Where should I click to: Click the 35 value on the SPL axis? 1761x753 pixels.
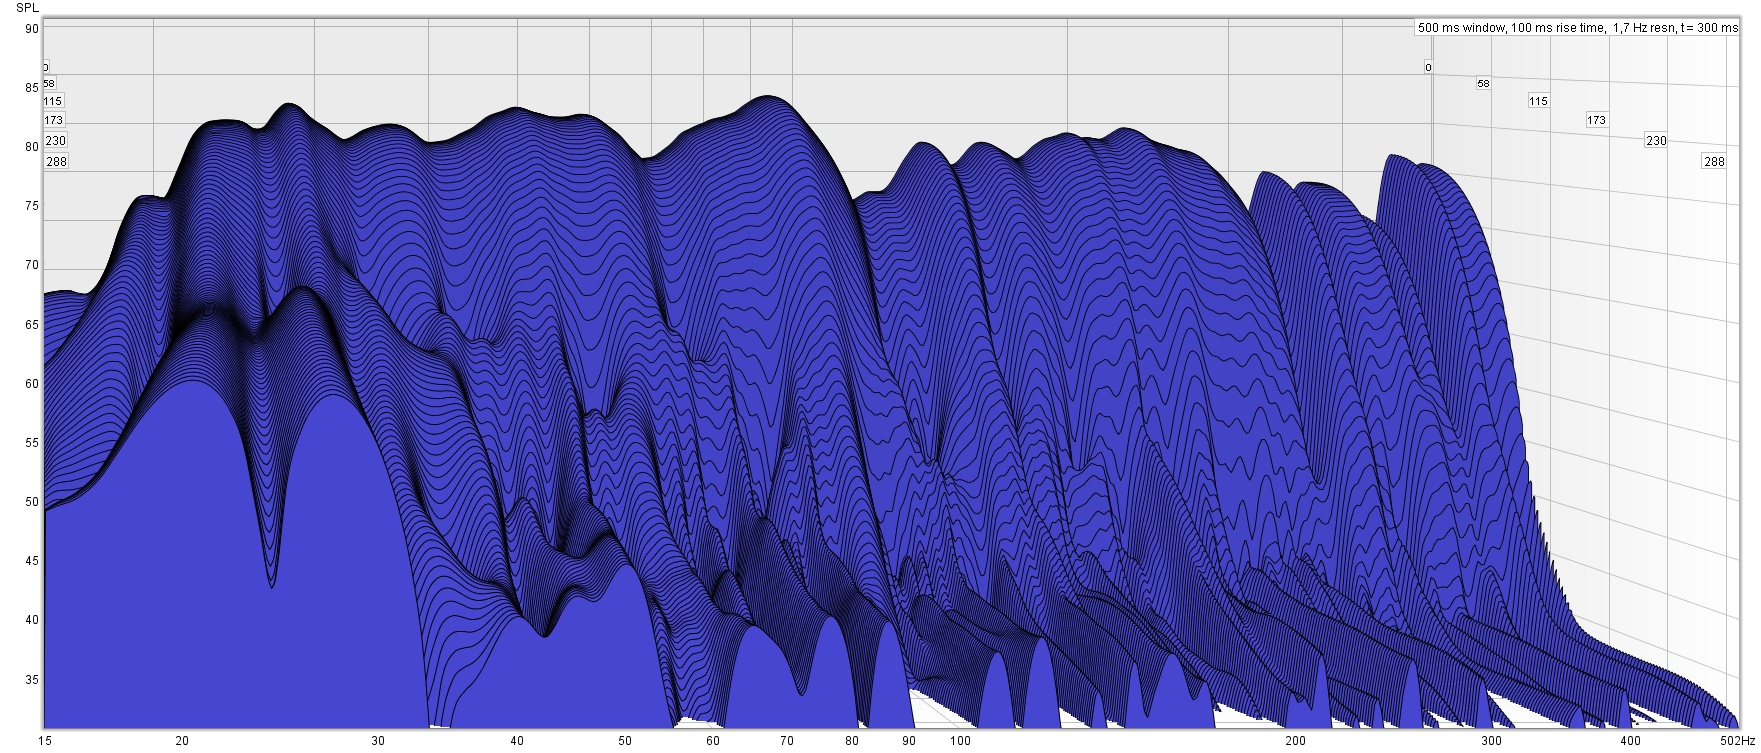coord(32,680)
